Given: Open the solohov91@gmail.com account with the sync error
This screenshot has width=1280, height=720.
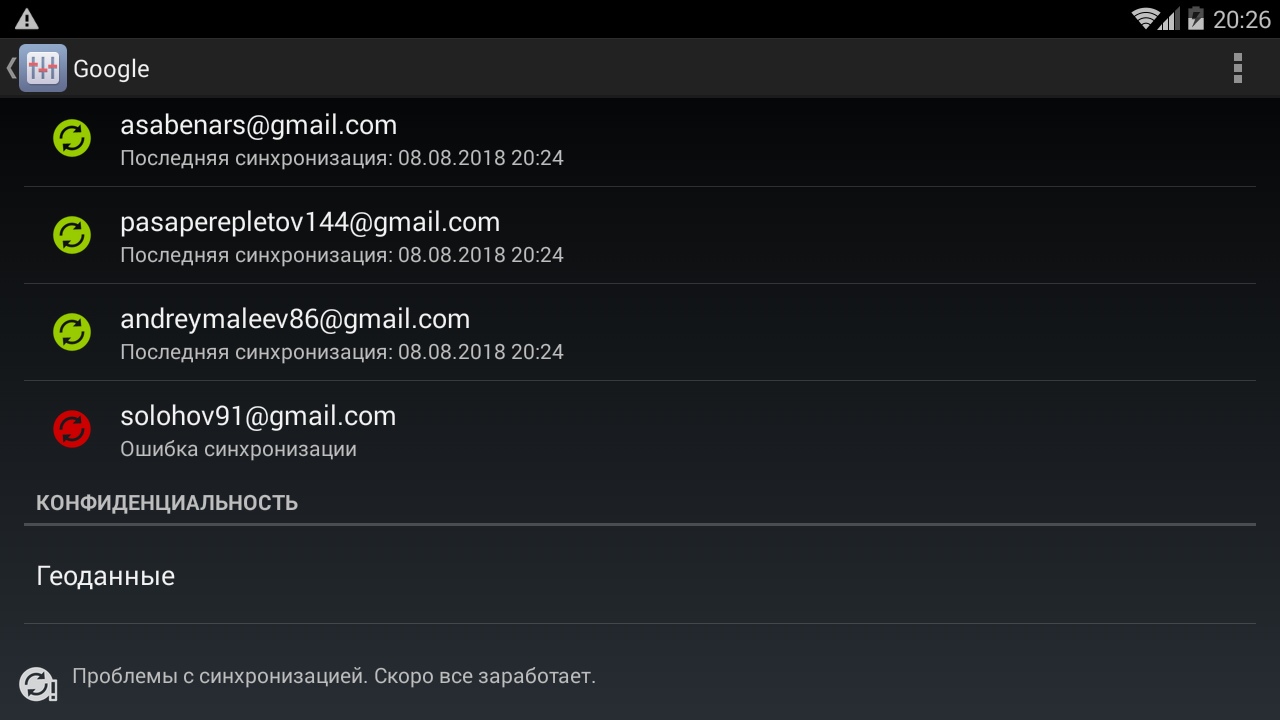Looking at the screenshot, I should (640, 429).
